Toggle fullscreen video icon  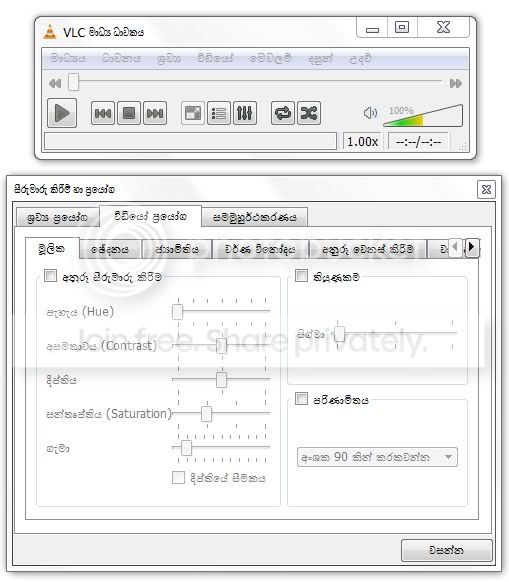[193, 113]
